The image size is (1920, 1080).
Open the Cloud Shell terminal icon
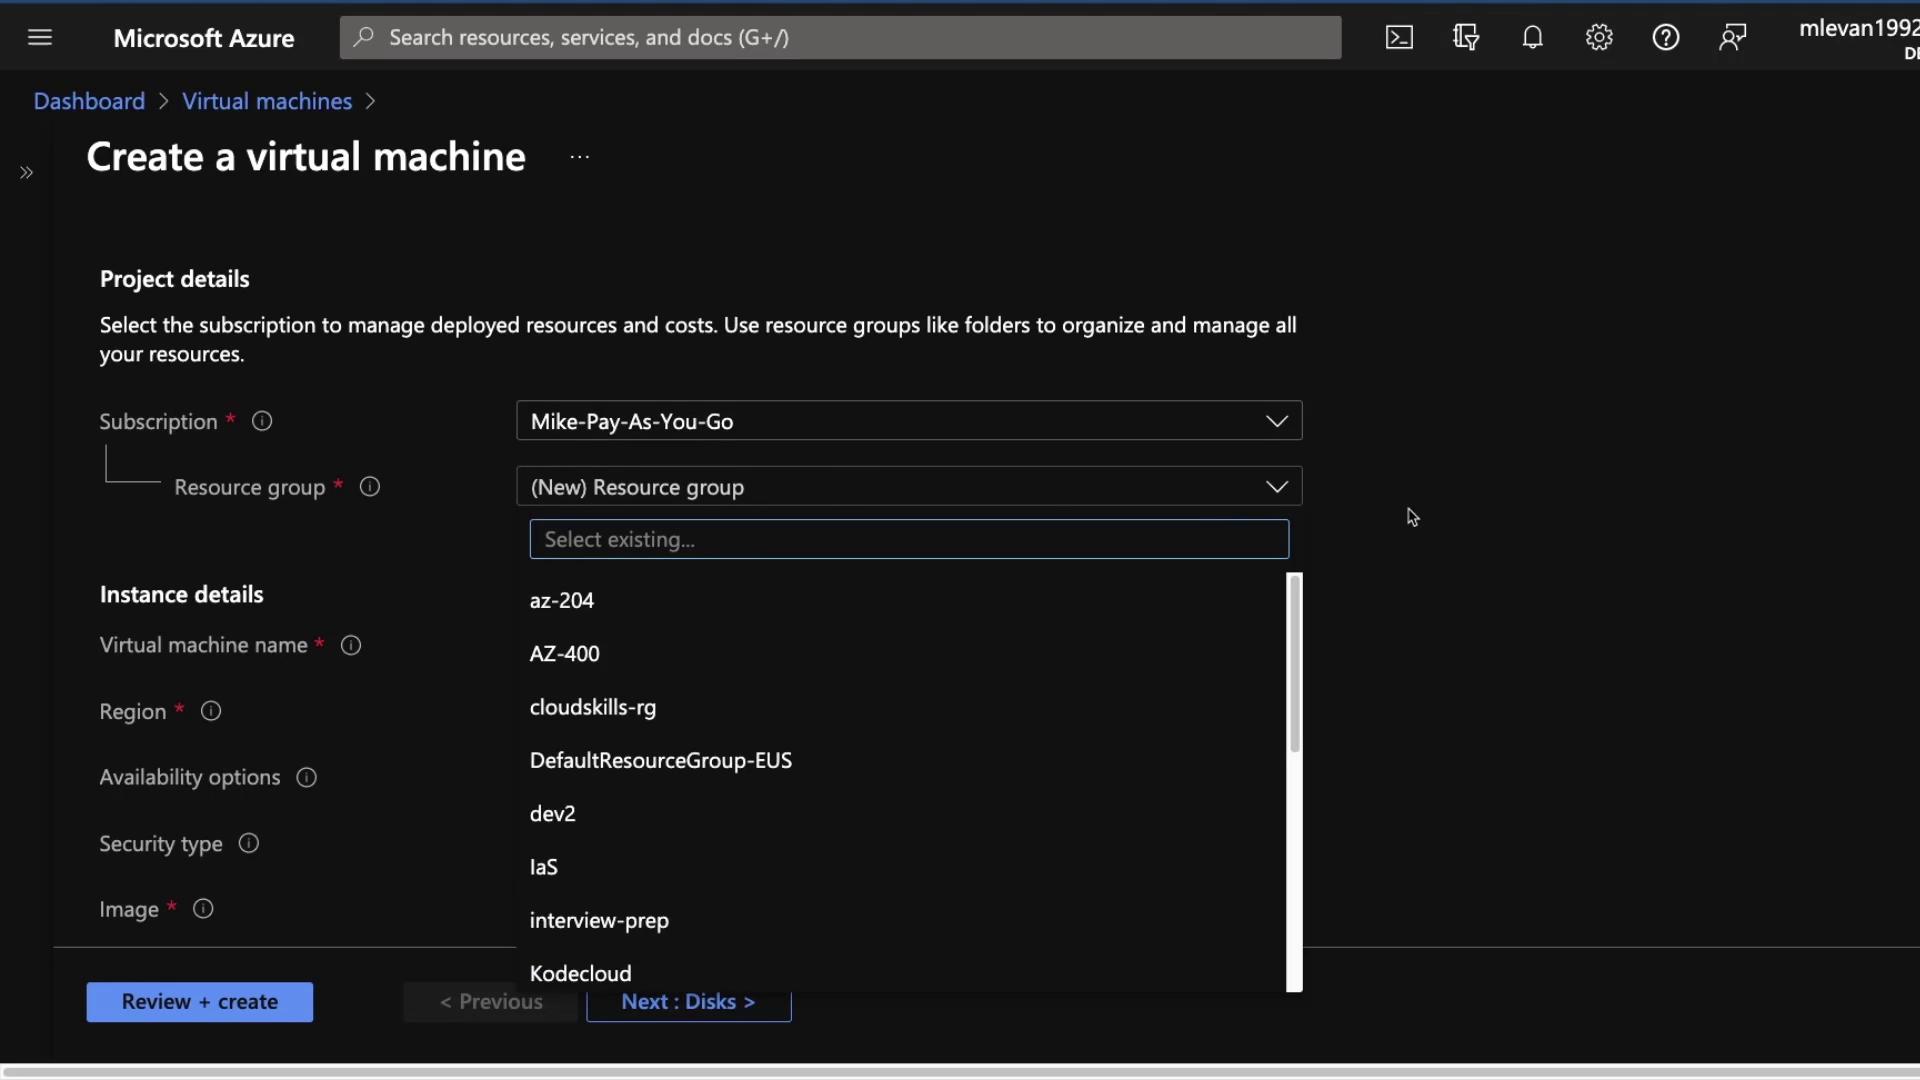tap(1399, 38)
